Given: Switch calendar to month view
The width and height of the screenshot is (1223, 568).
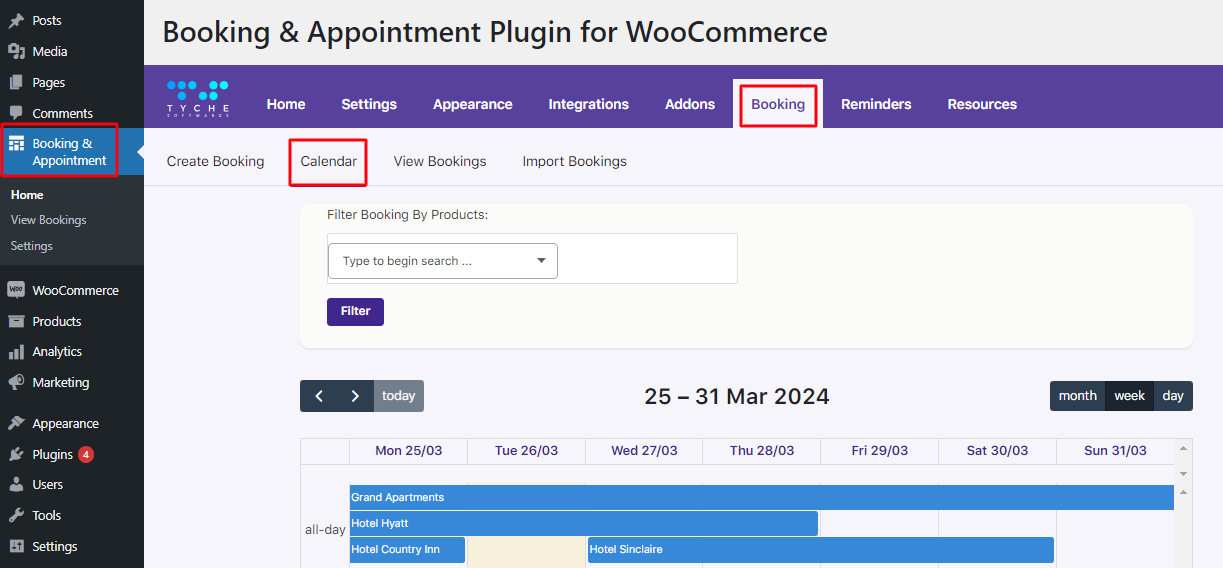Looking at the screenshot, I should (x=1078, y=396).
